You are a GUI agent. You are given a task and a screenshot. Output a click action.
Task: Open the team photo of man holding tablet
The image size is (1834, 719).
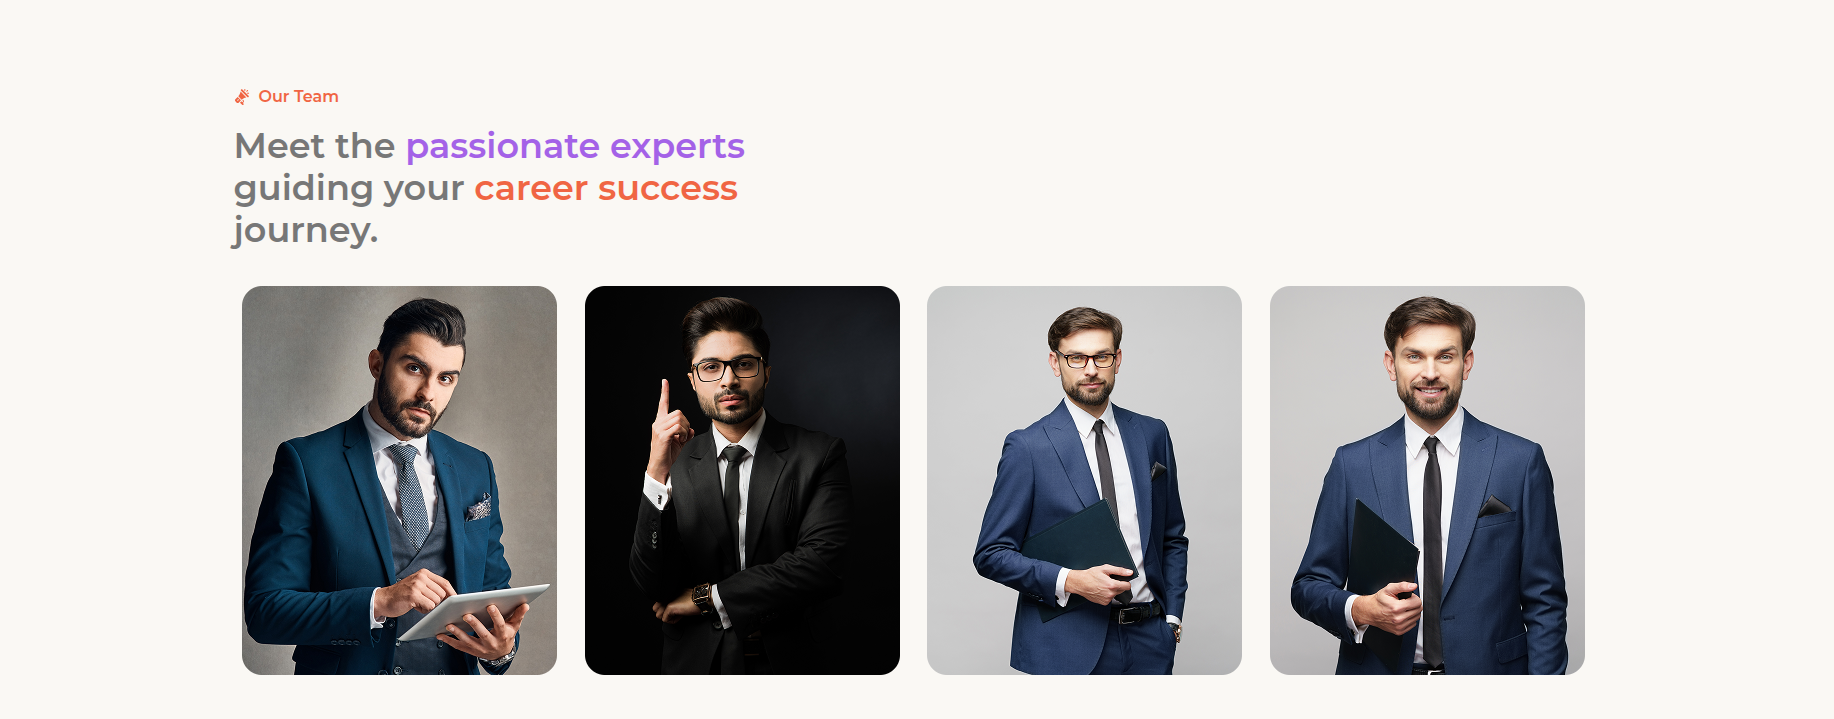pos(399,480)
